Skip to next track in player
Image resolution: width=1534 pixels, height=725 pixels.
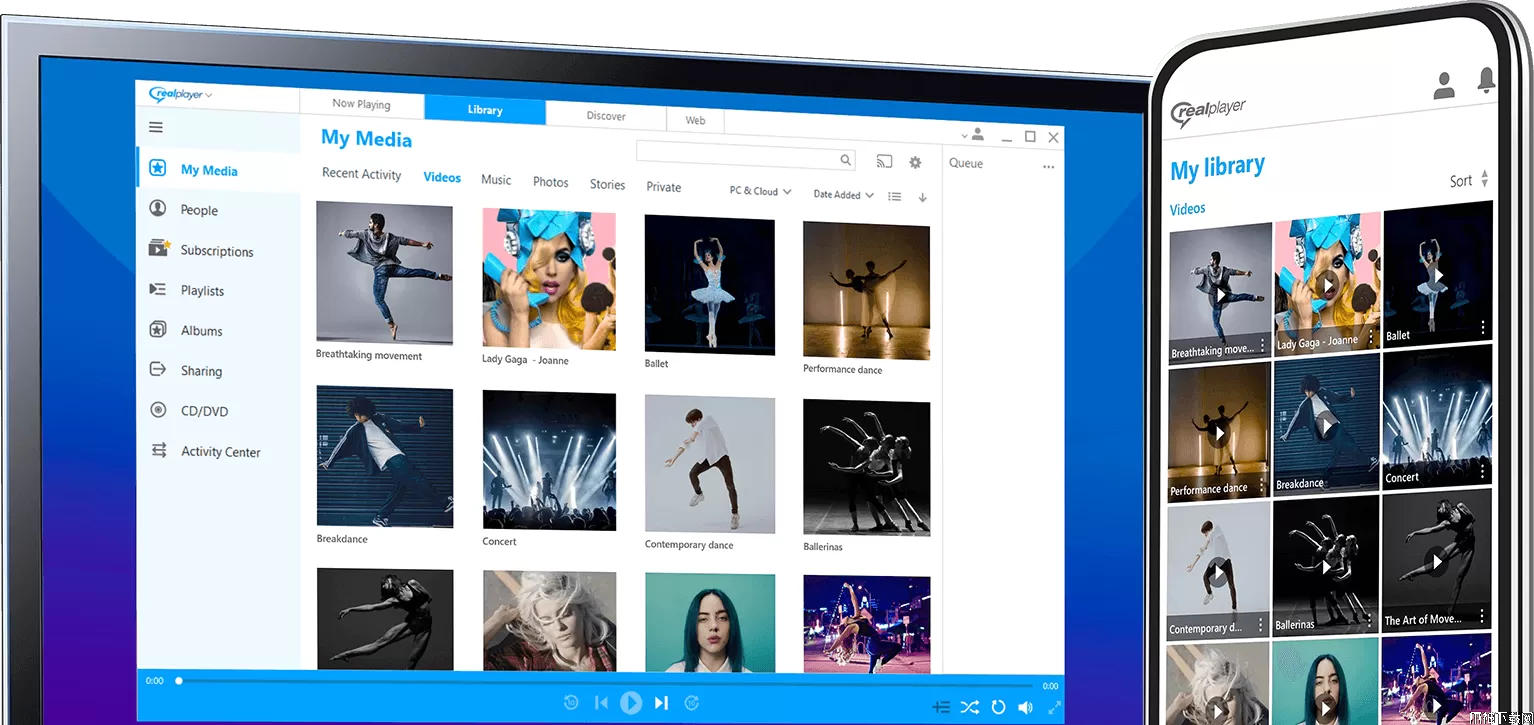coord(661,703)
